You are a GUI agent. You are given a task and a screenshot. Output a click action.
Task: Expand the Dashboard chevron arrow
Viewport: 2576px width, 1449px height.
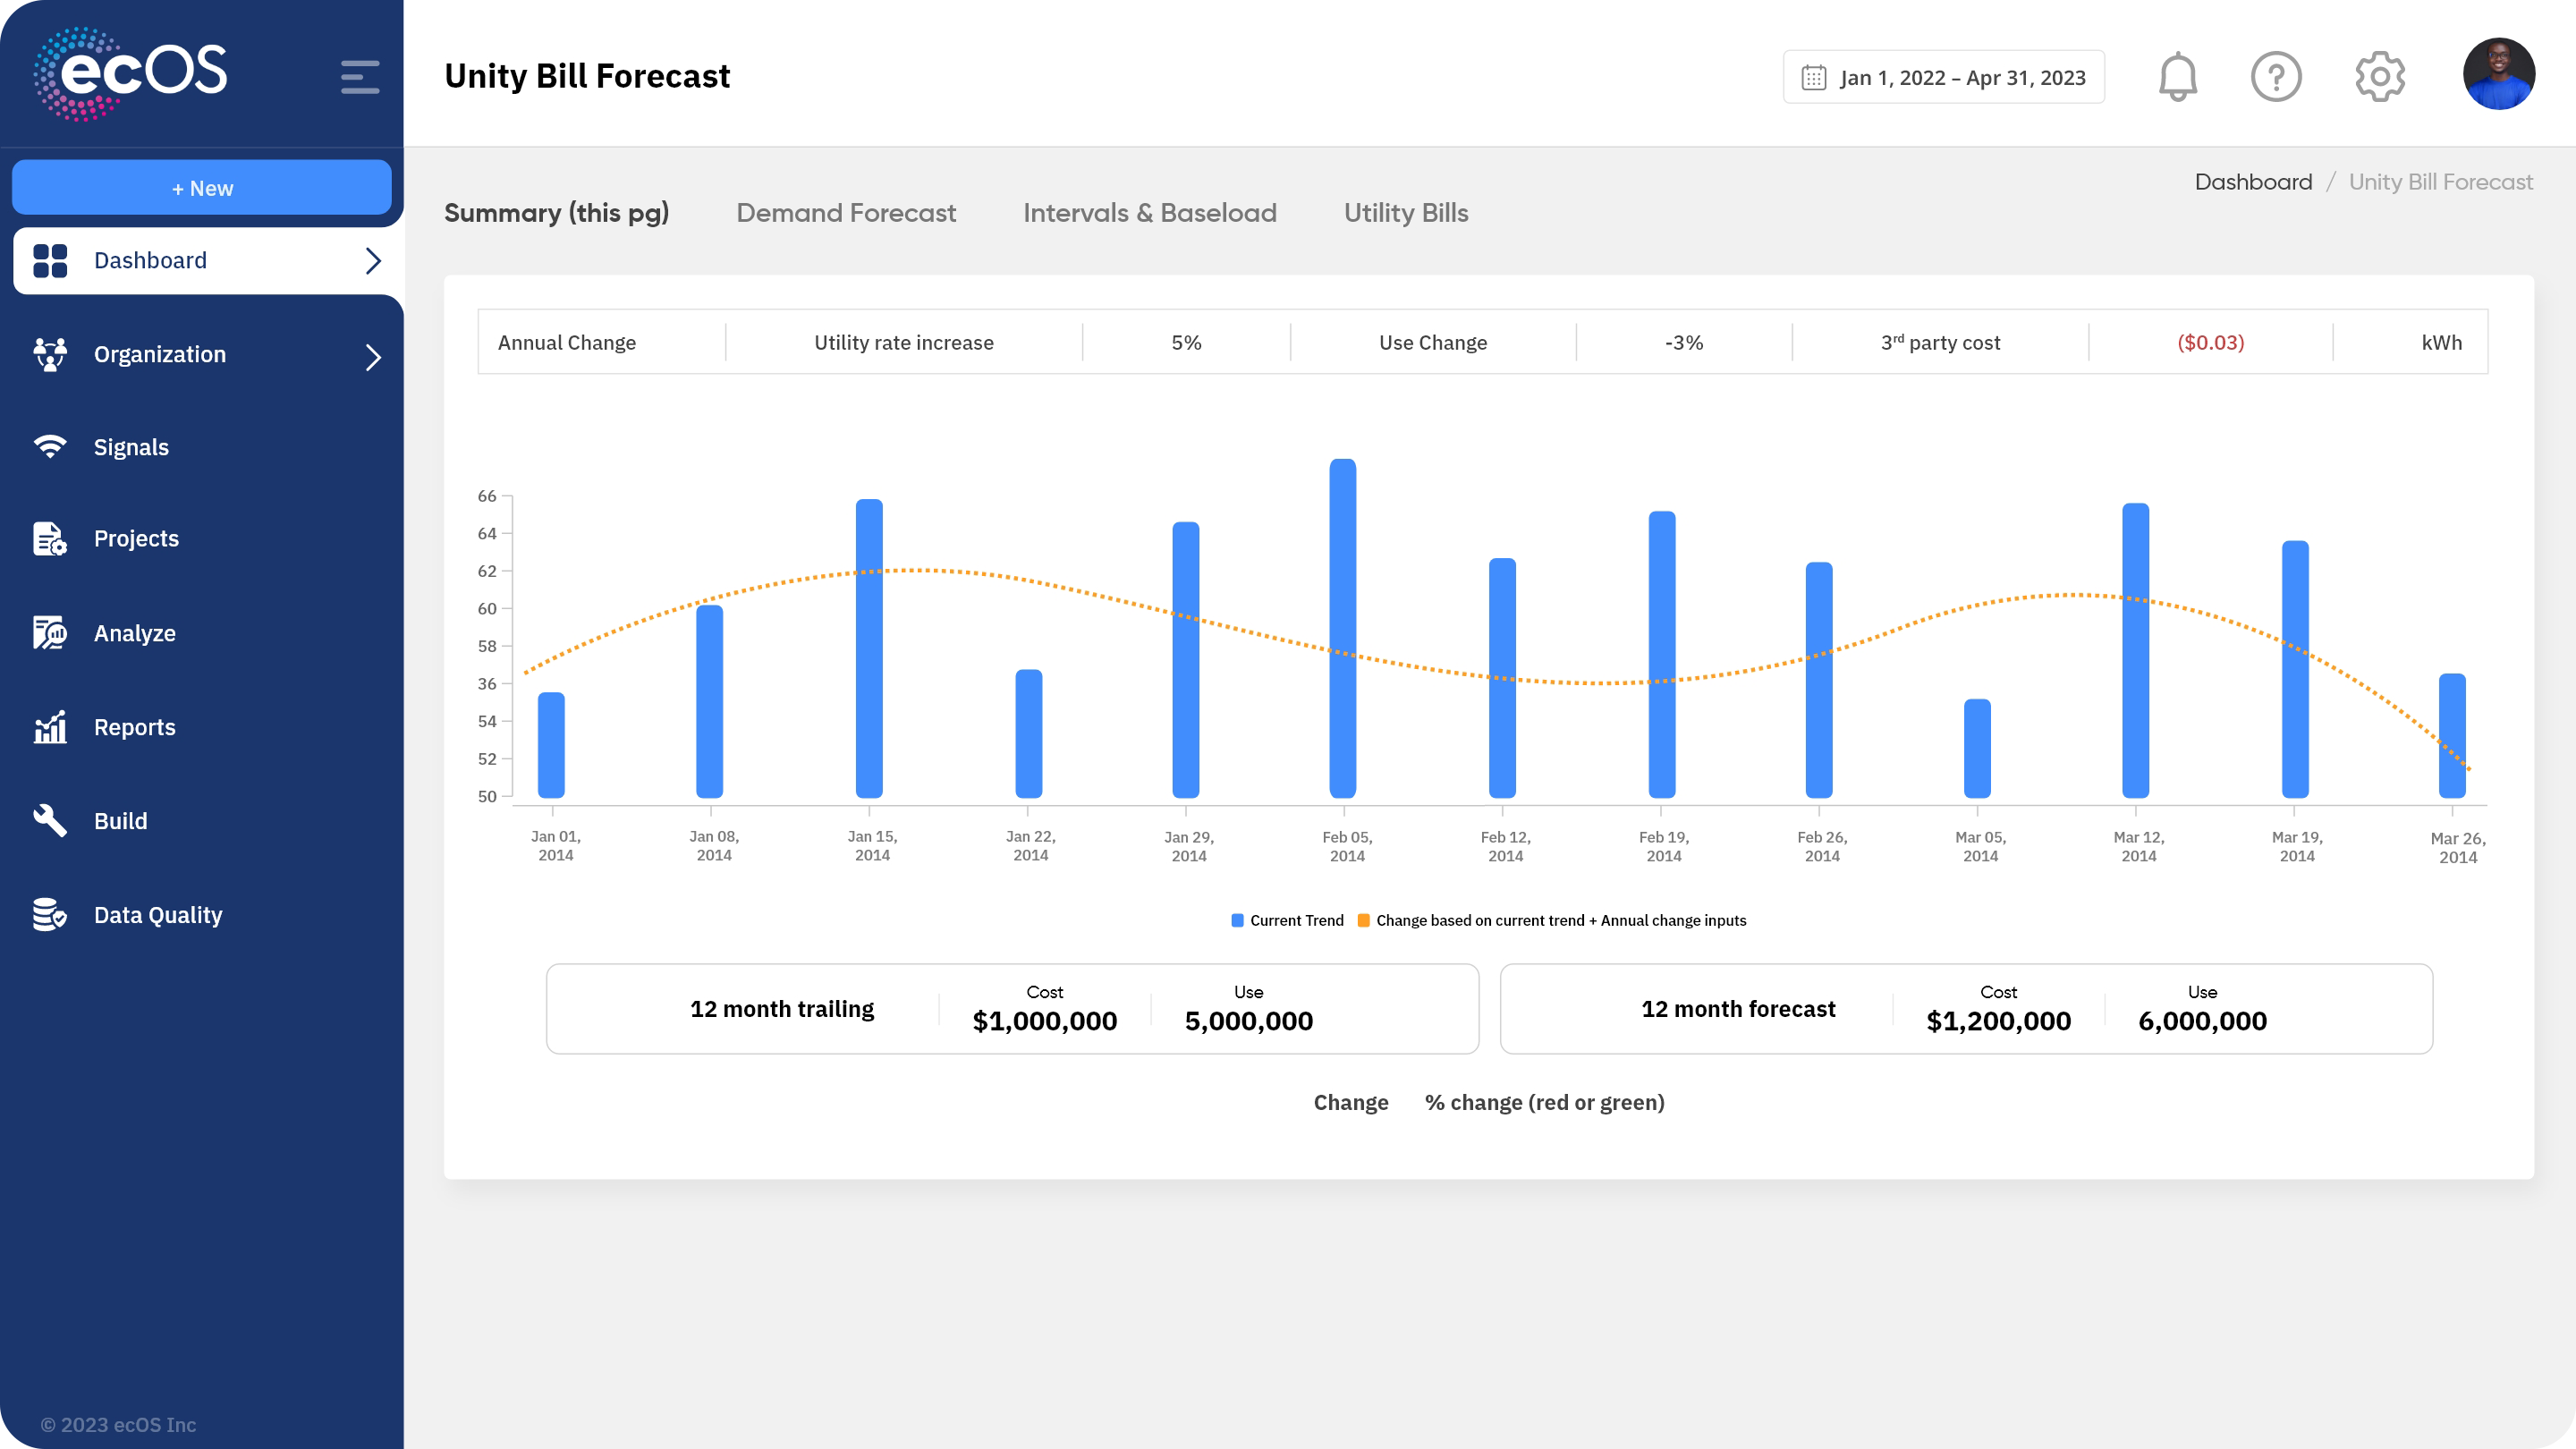point(373,261)
